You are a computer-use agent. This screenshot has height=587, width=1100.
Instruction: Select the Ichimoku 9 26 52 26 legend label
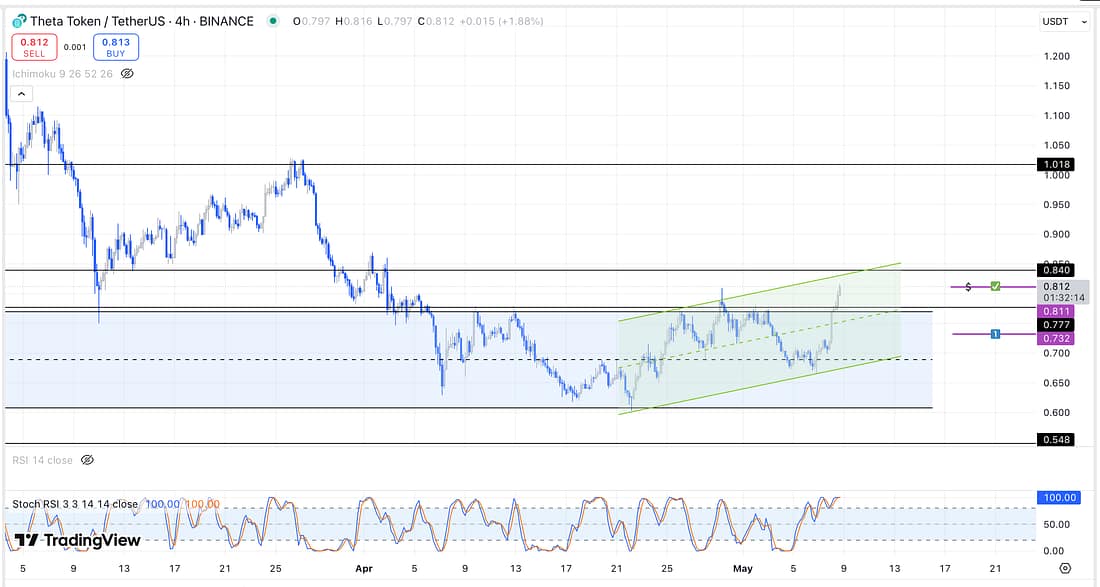pos(63,73)
